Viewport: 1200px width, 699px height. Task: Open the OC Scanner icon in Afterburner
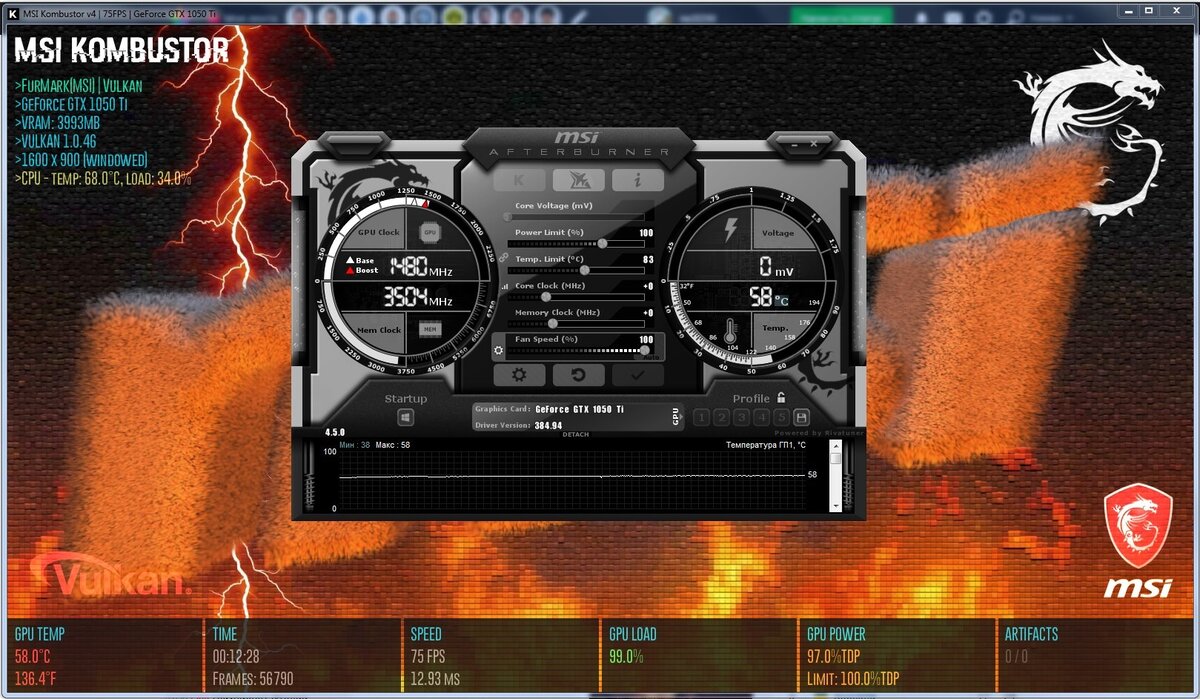point(579,180)
